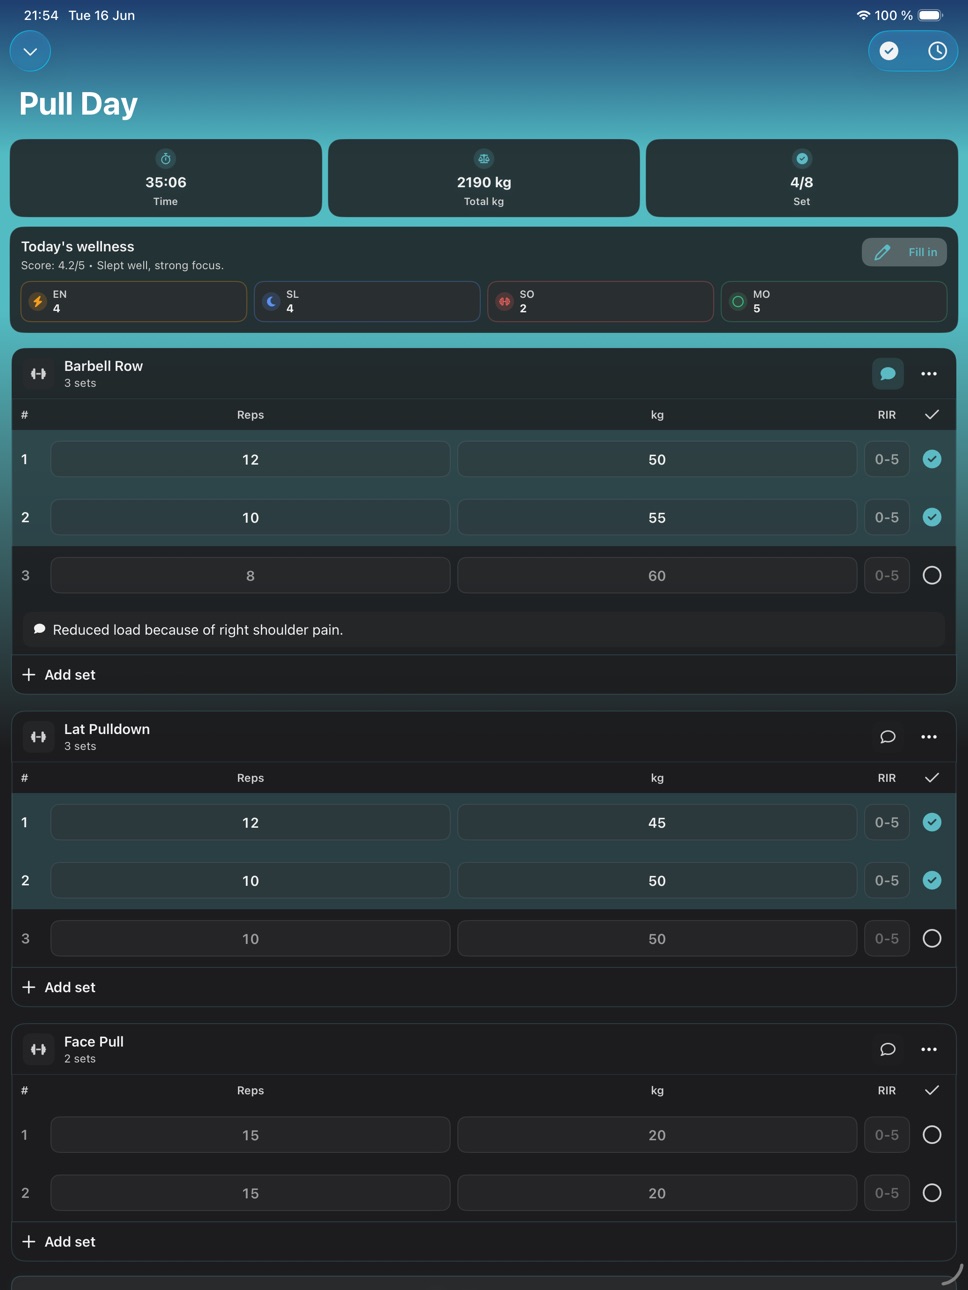The width and height of the screenshot is (968, 1290).
Task: Tap the shoulder pain note text
Action: pyautogui.click(x=198, y=630)
